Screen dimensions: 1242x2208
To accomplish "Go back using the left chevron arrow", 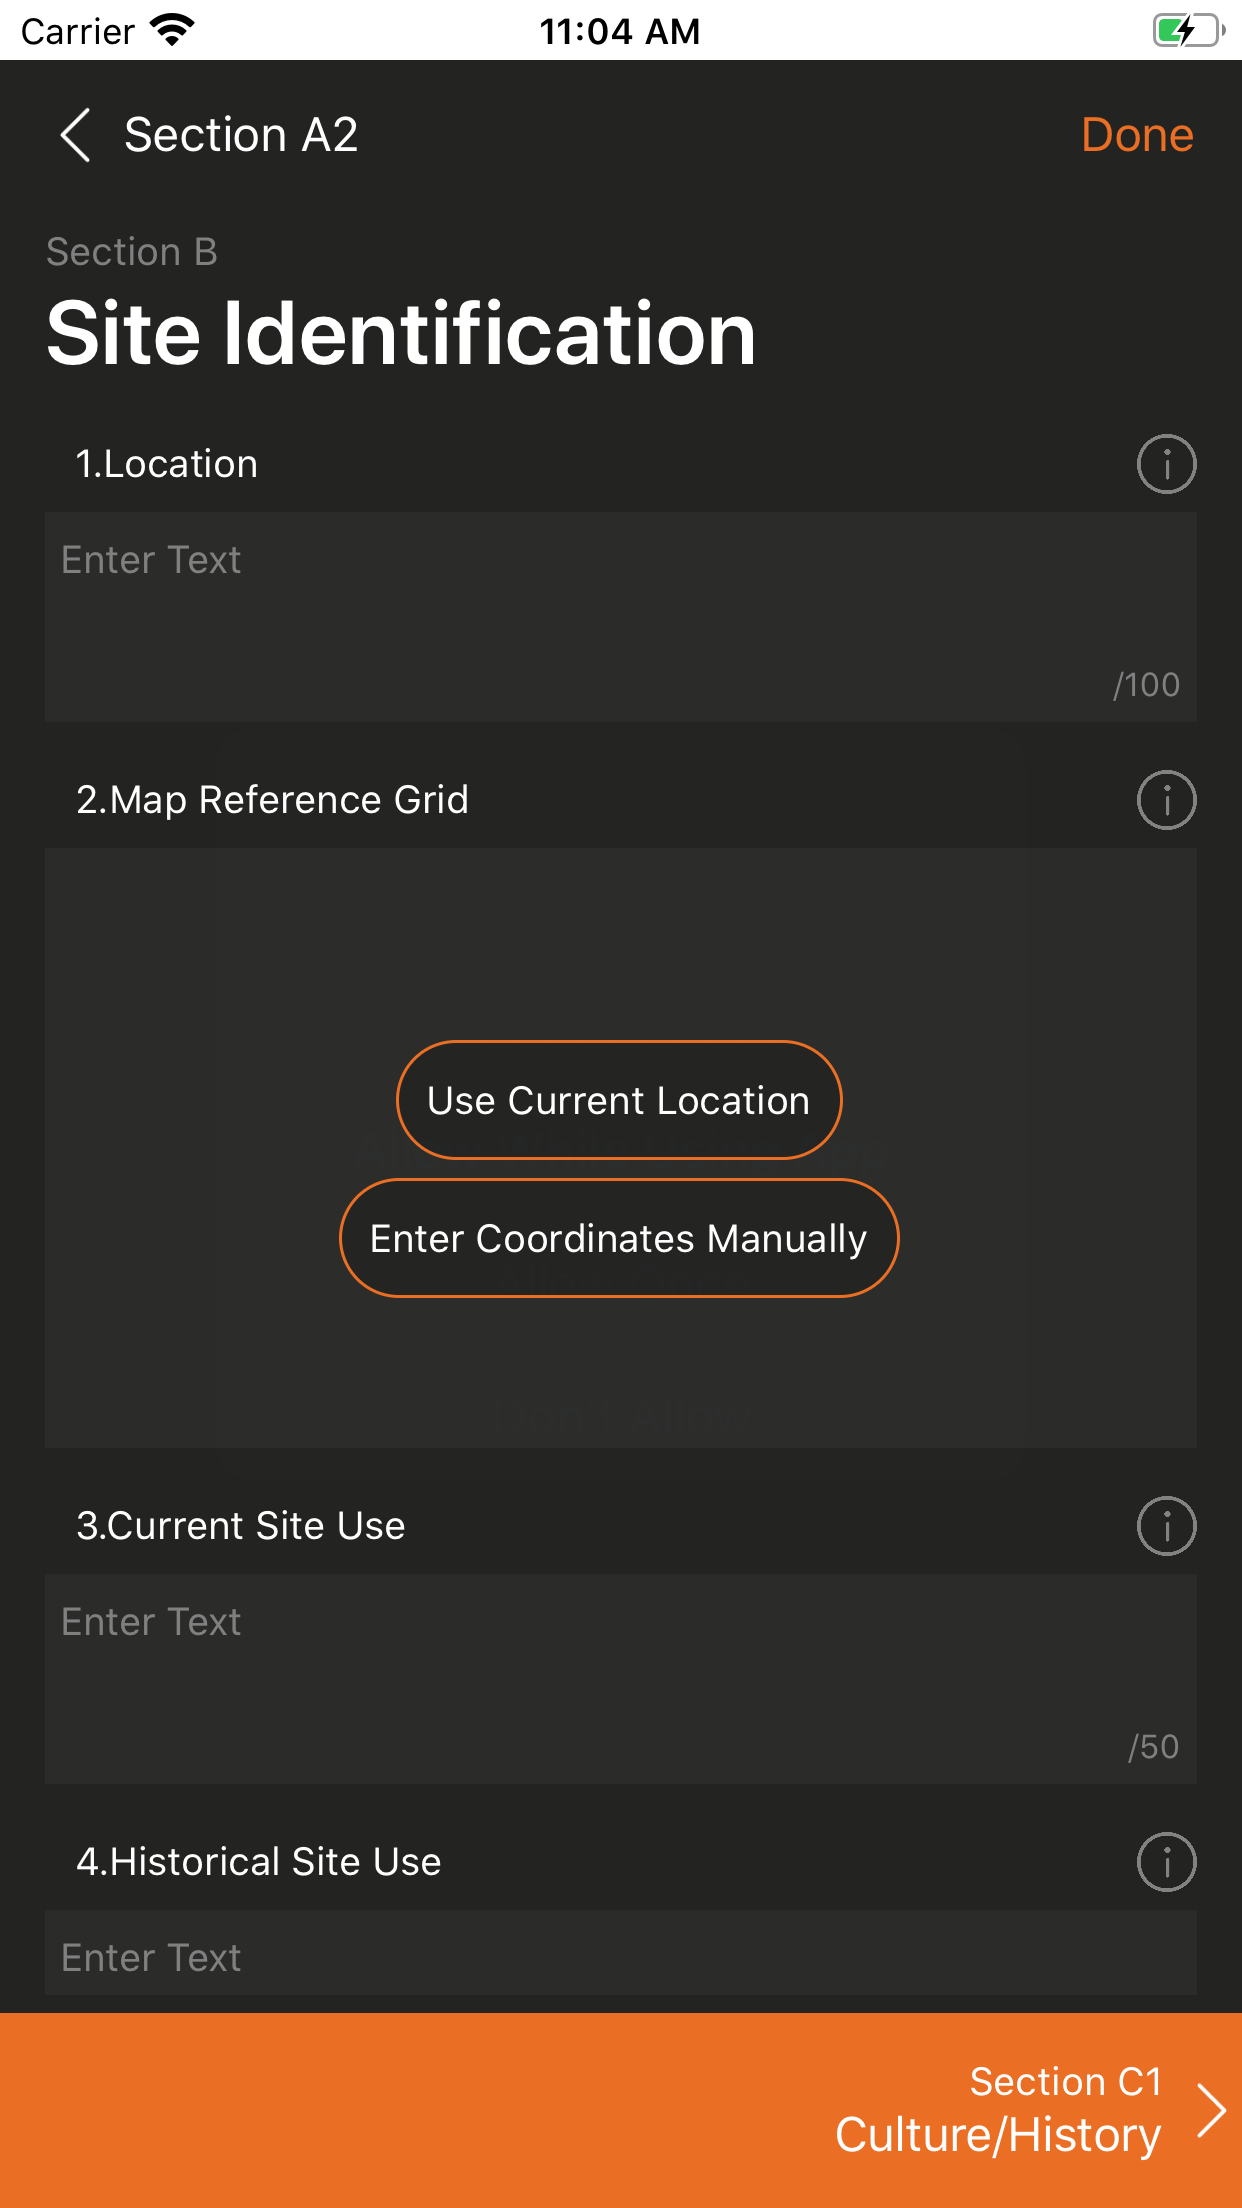I will coord(75,133).
